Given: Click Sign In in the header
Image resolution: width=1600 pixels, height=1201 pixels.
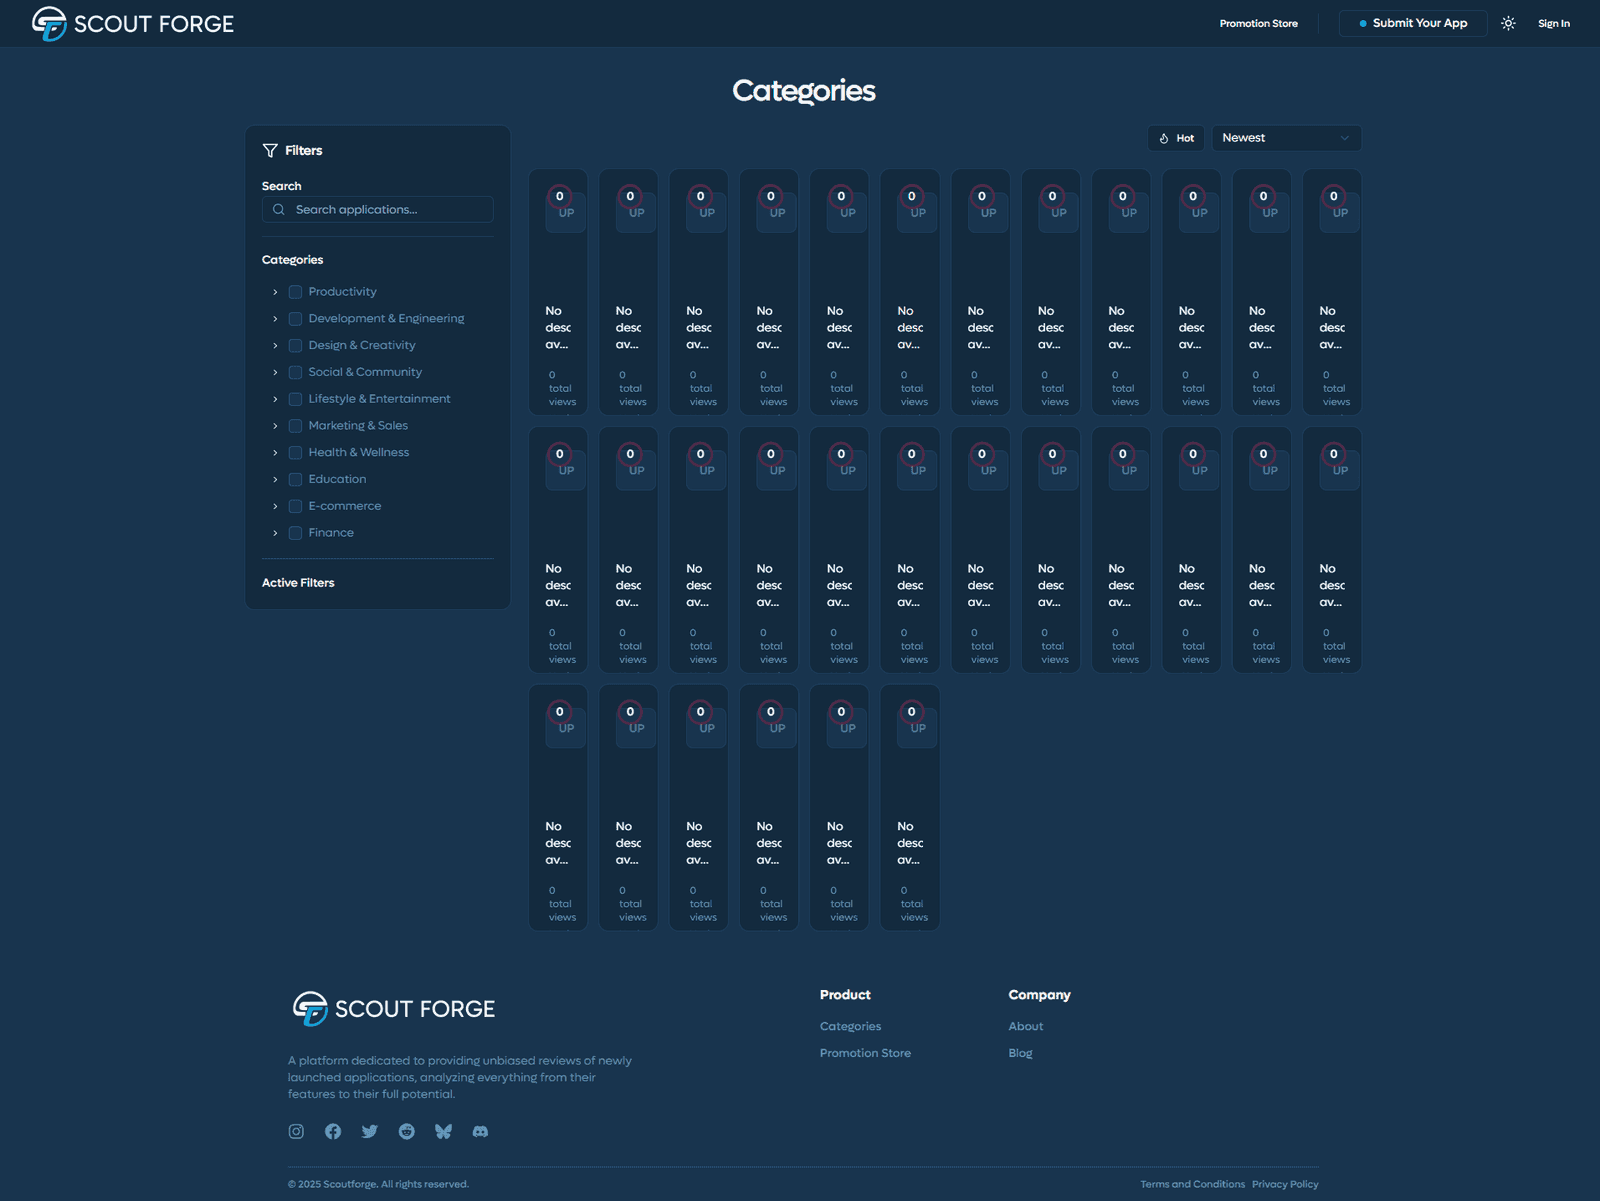Looking at the screenshot, I should pyautogui.click(x=1553, y=23).
